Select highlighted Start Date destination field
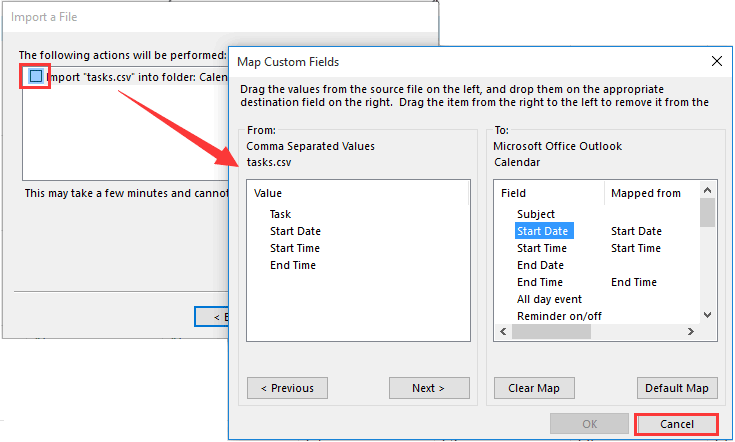Image resolution: width=735 pixels, height=442 pixels. tap(542, 231)
